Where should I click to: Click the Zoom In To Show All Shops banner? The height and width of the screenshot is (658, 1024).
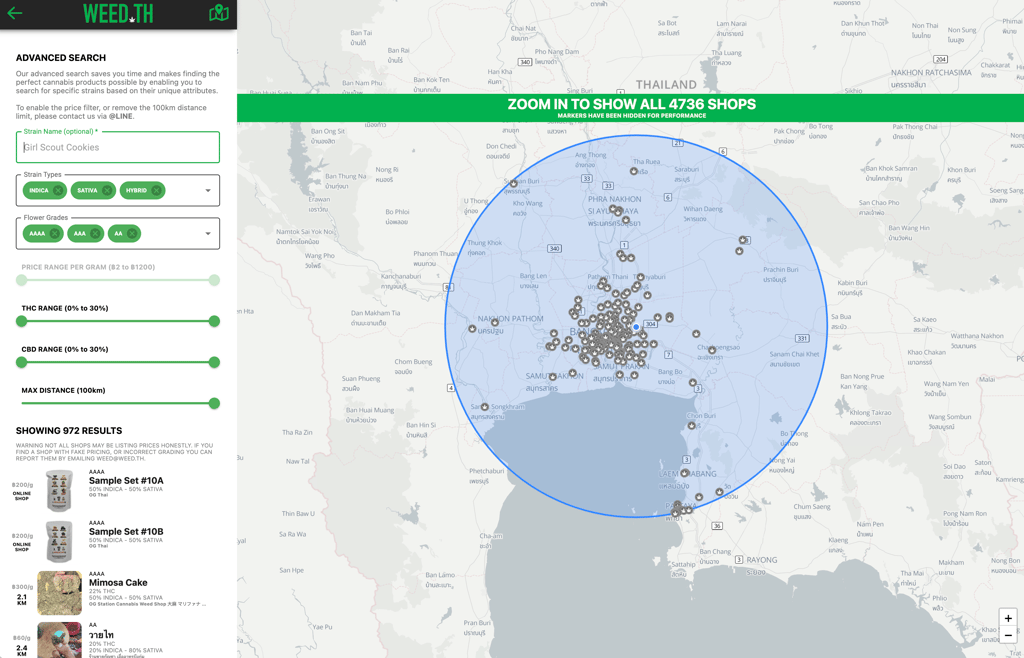point(631,108)
